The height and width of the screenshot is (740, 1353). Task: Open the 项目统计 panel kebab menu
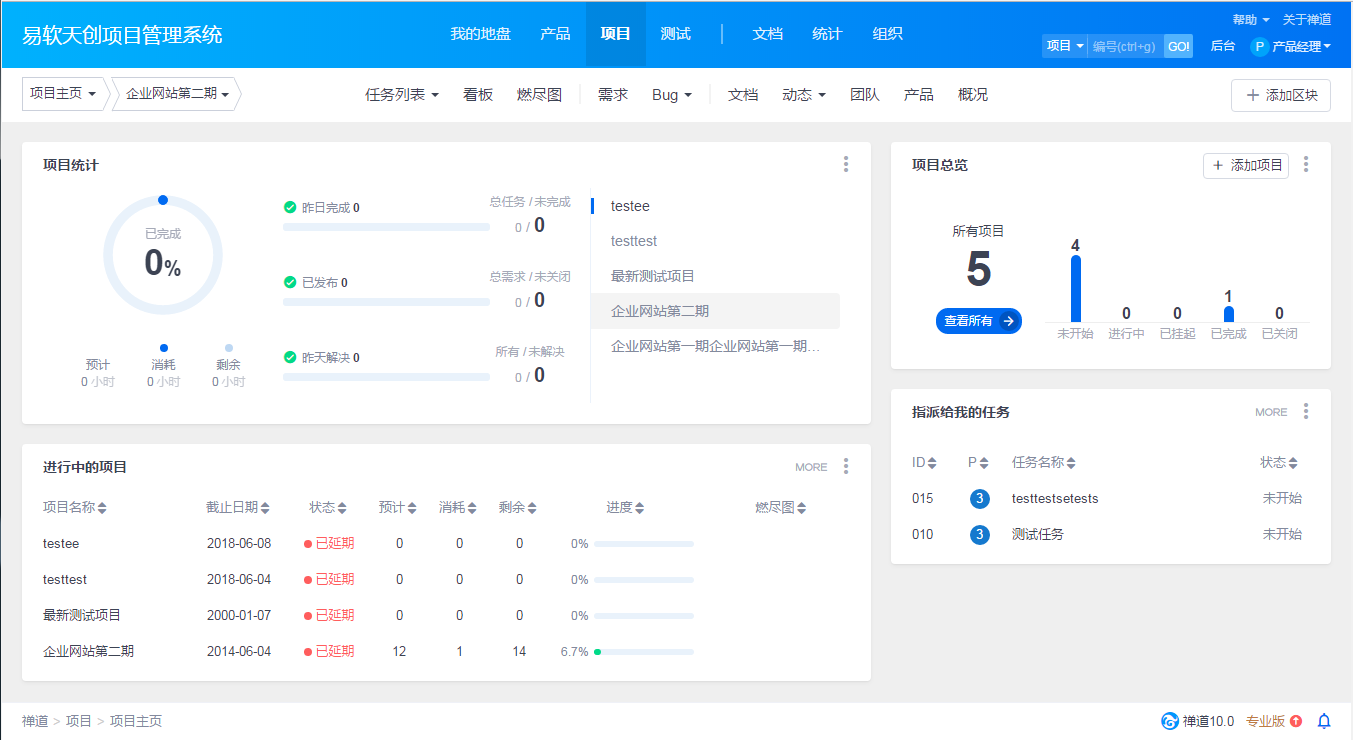pos(845,164)
